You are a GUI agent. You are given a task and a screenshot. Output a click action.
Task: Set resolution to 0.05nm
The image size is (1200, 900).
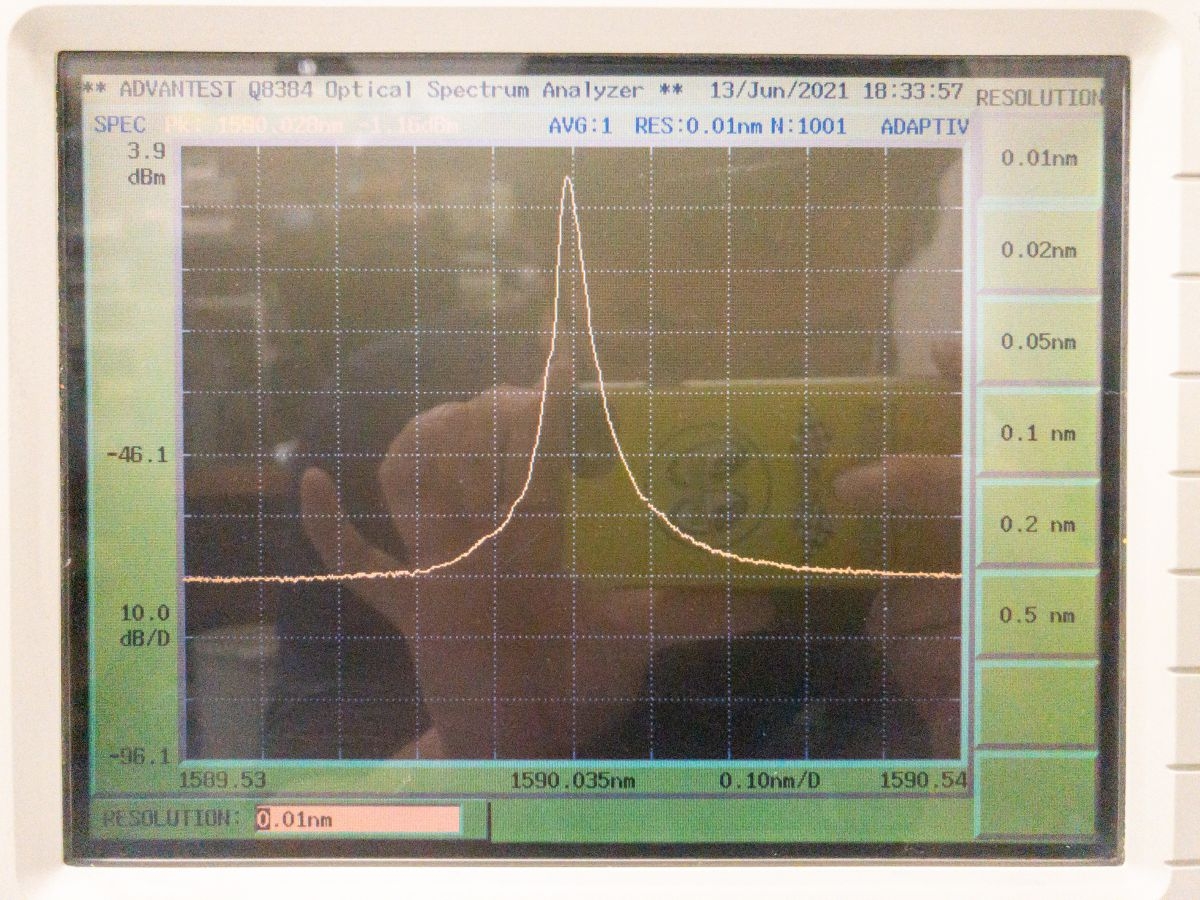tap(1039, 342)
